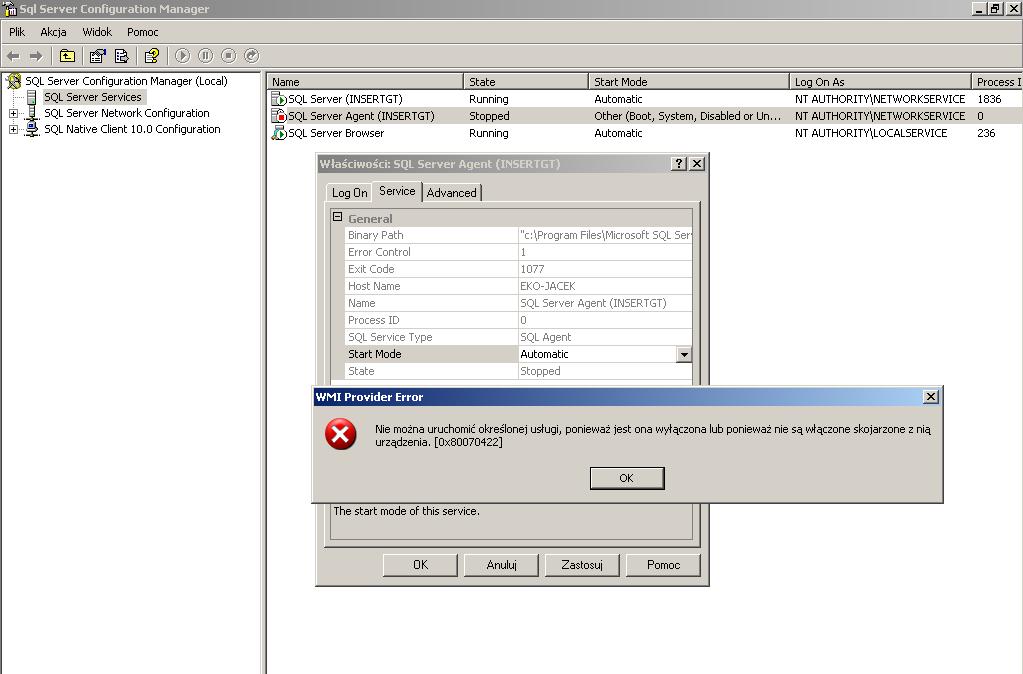
Task: Open the Akcja menu
Action: (53, 32)
